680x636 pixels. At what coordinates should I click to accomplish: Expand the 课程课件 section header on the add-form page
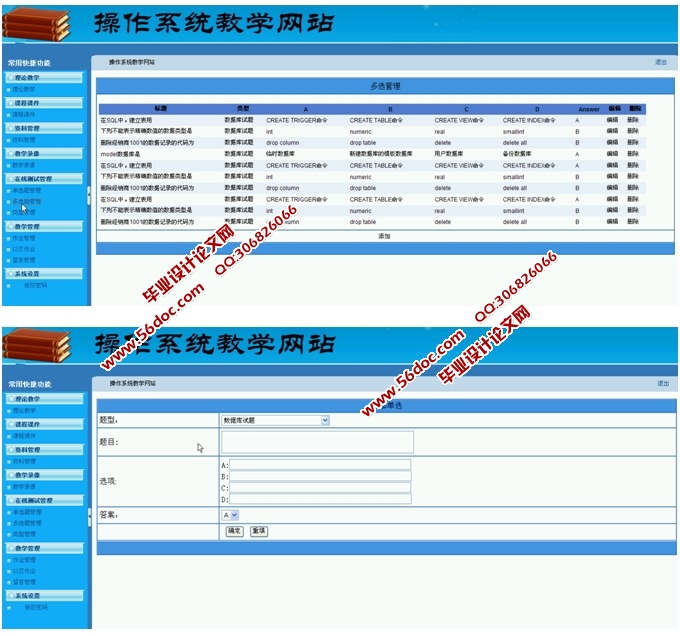44,424
